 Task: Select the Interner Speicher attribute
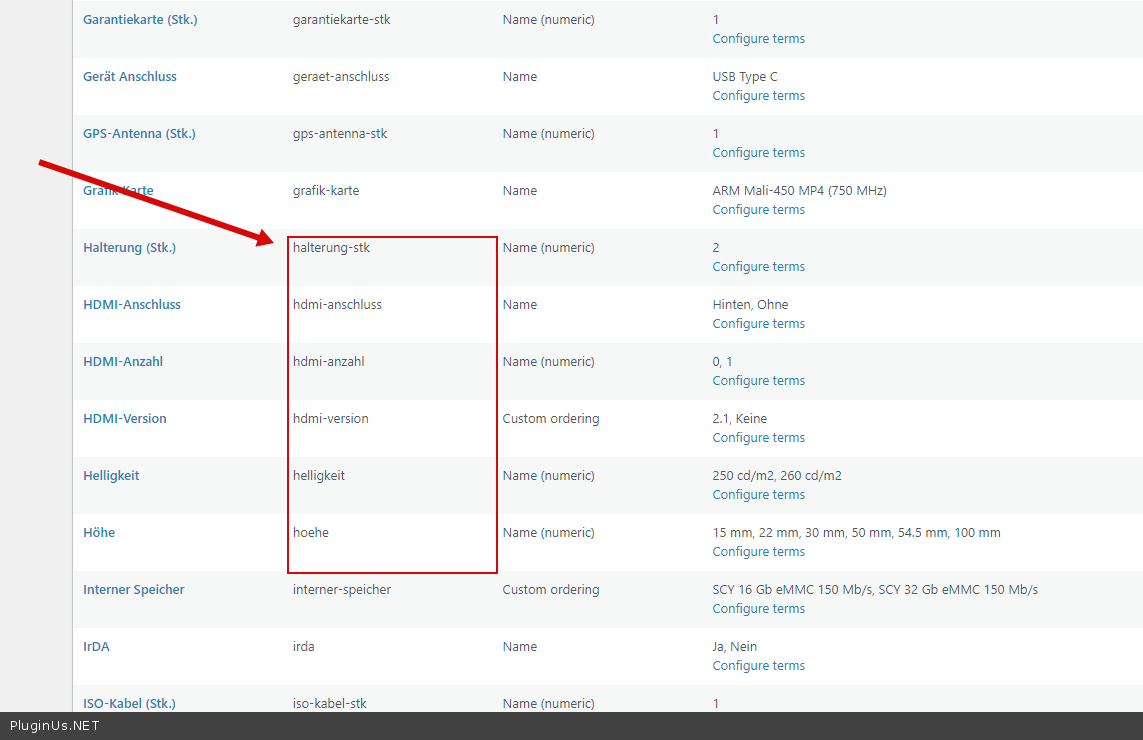[x=134, y=590]
